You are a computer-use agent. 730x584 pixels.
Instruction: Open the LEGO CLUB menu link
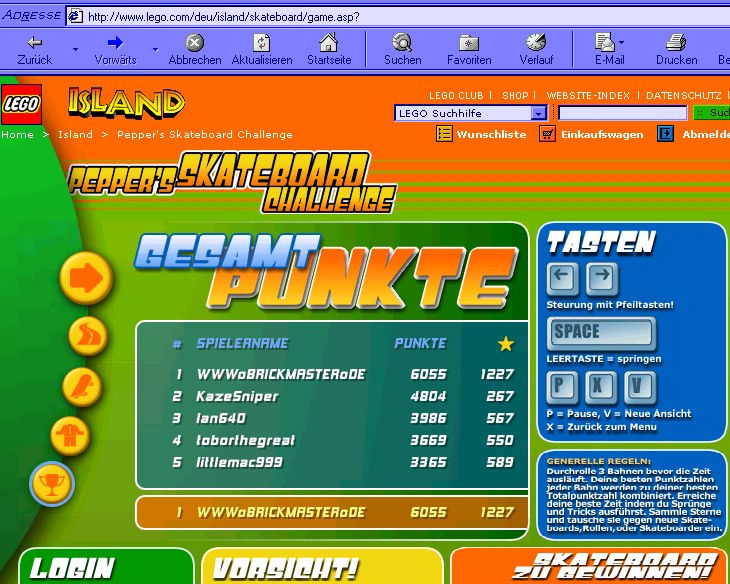456,95
